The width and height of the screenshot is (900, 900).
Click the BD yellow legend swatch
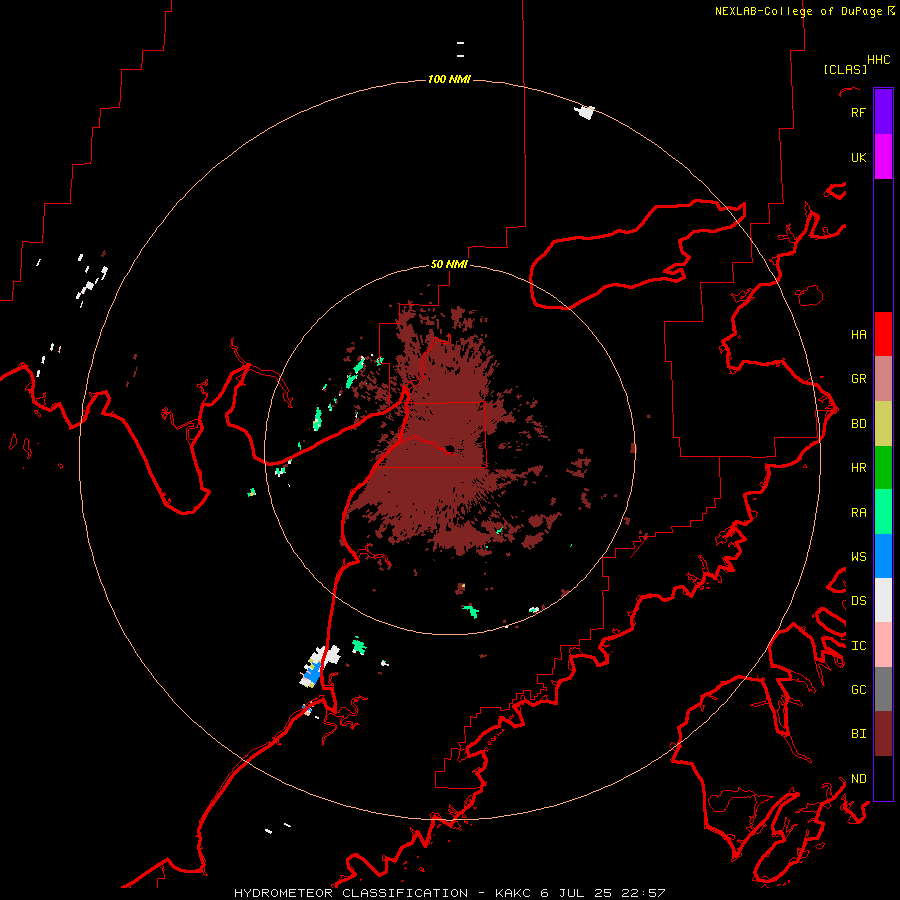(883, 424)
